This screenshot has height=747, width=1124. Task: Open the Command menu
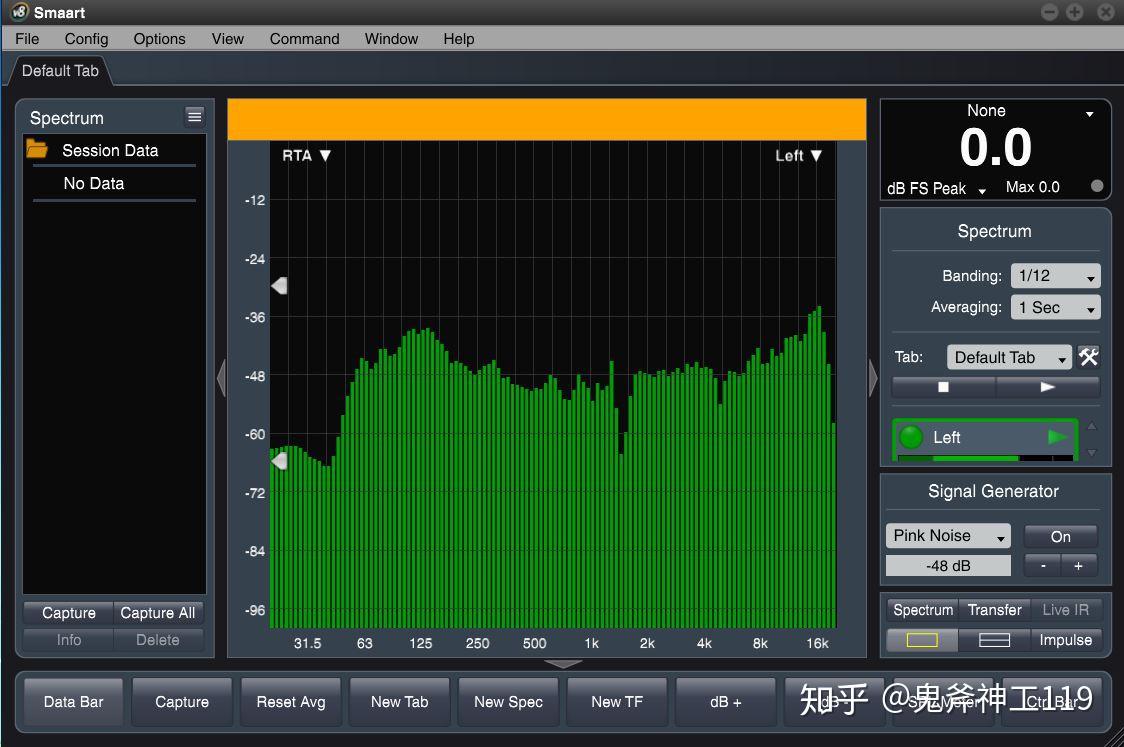[x=304, y=39]
